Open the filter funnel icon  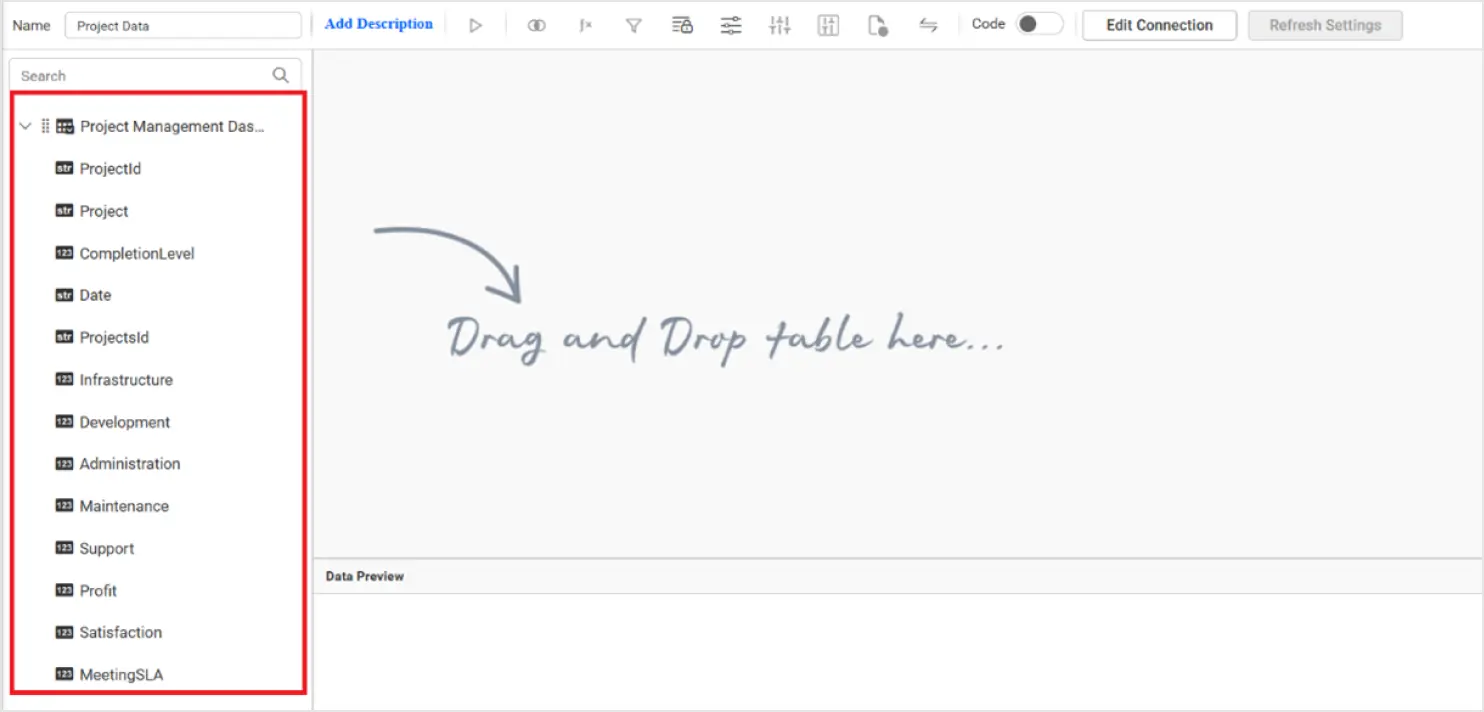[x=633, y=24]
